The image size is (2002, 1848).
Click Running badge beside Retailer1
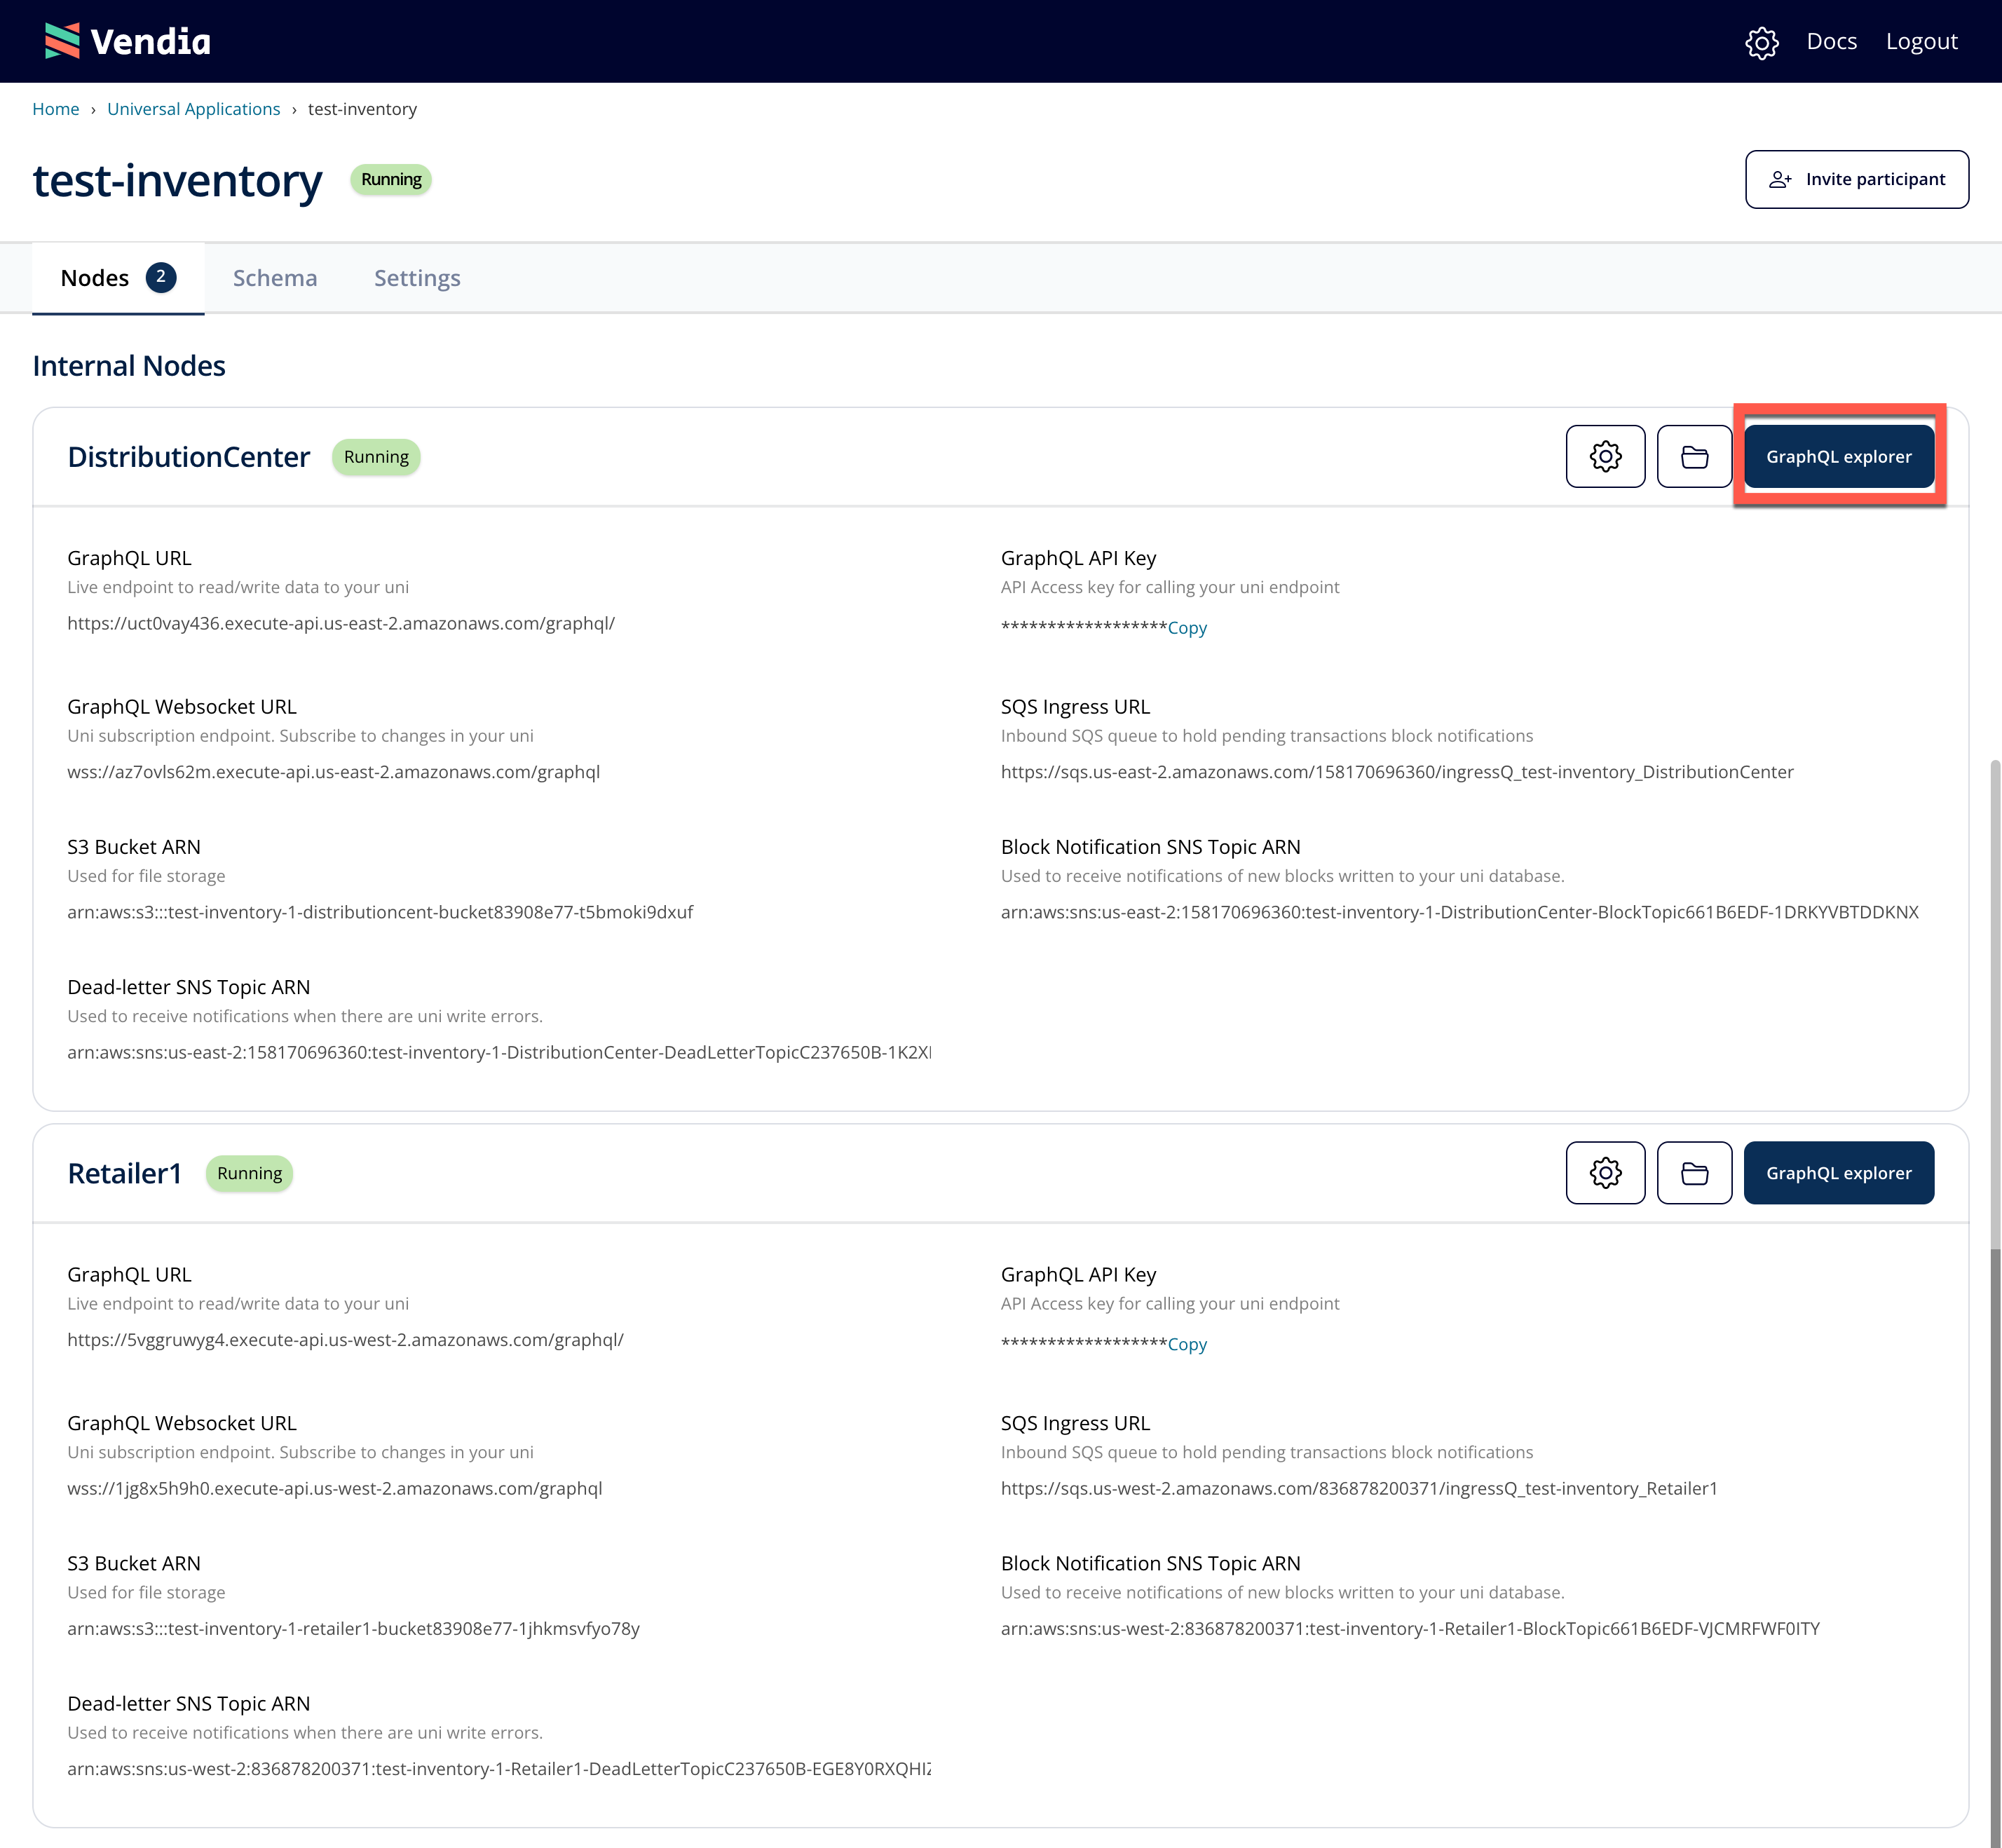(249, 1173)
